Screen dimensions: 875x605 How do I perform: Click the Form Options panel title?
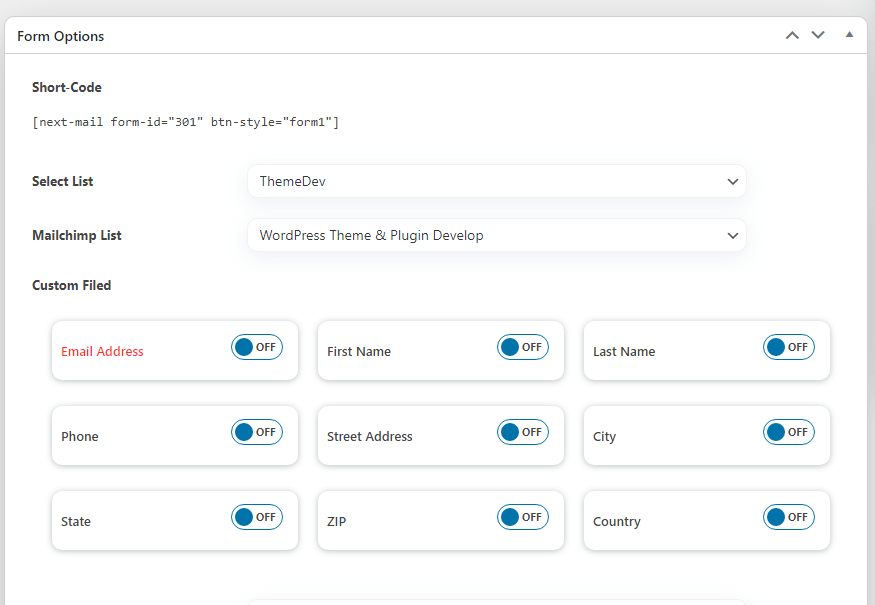pos(61,36)
